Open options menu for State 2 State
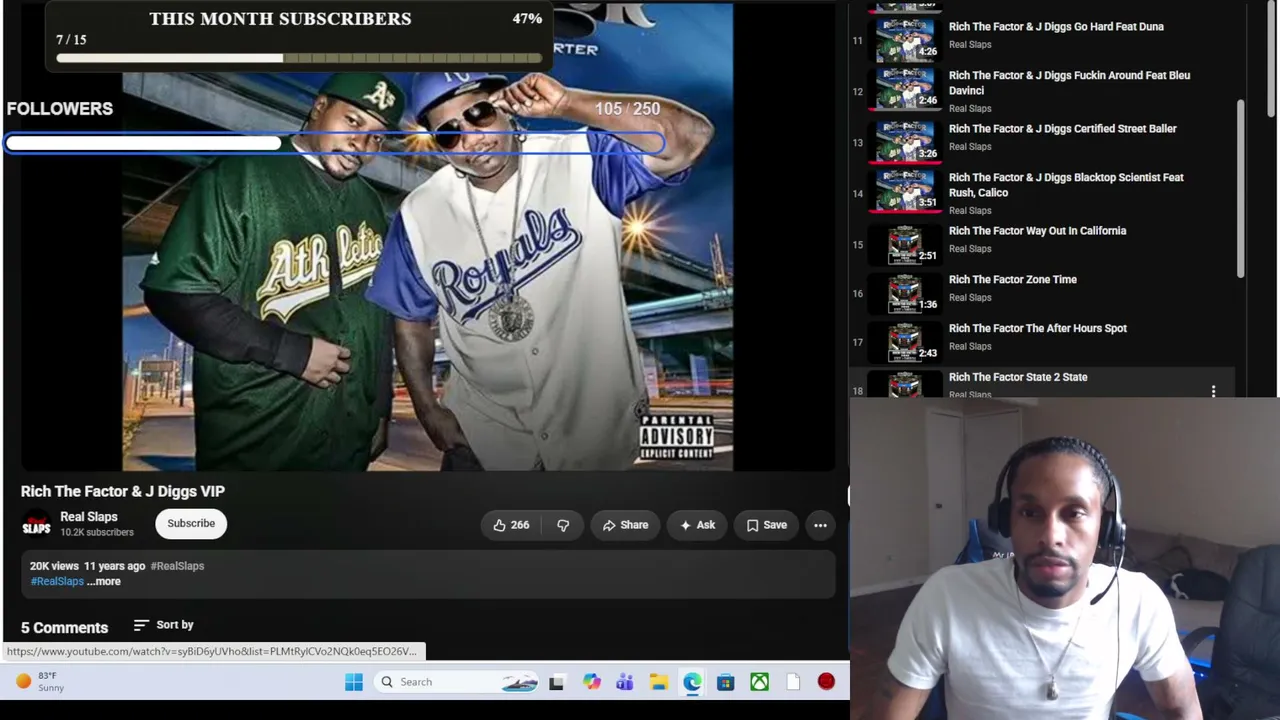 tap(1213, 391)
